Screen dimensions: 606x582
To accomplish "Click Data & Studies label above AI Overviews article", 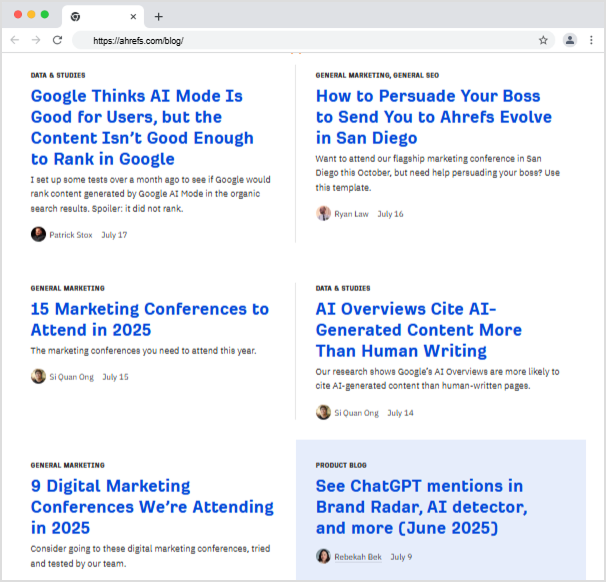I will click(x=343, y=288).
